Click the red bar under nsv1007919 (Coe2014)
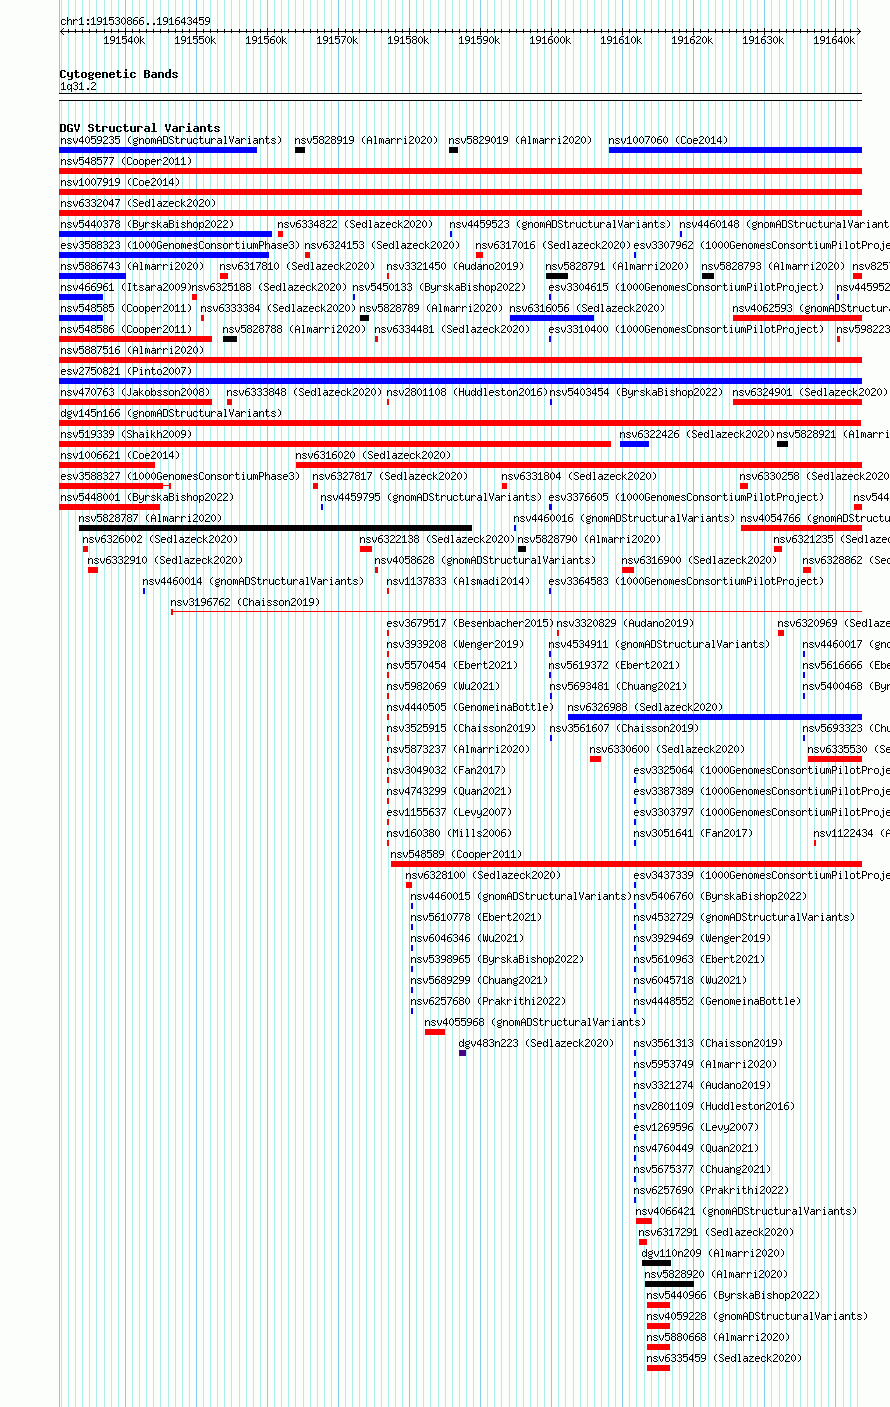 [461, 192]
